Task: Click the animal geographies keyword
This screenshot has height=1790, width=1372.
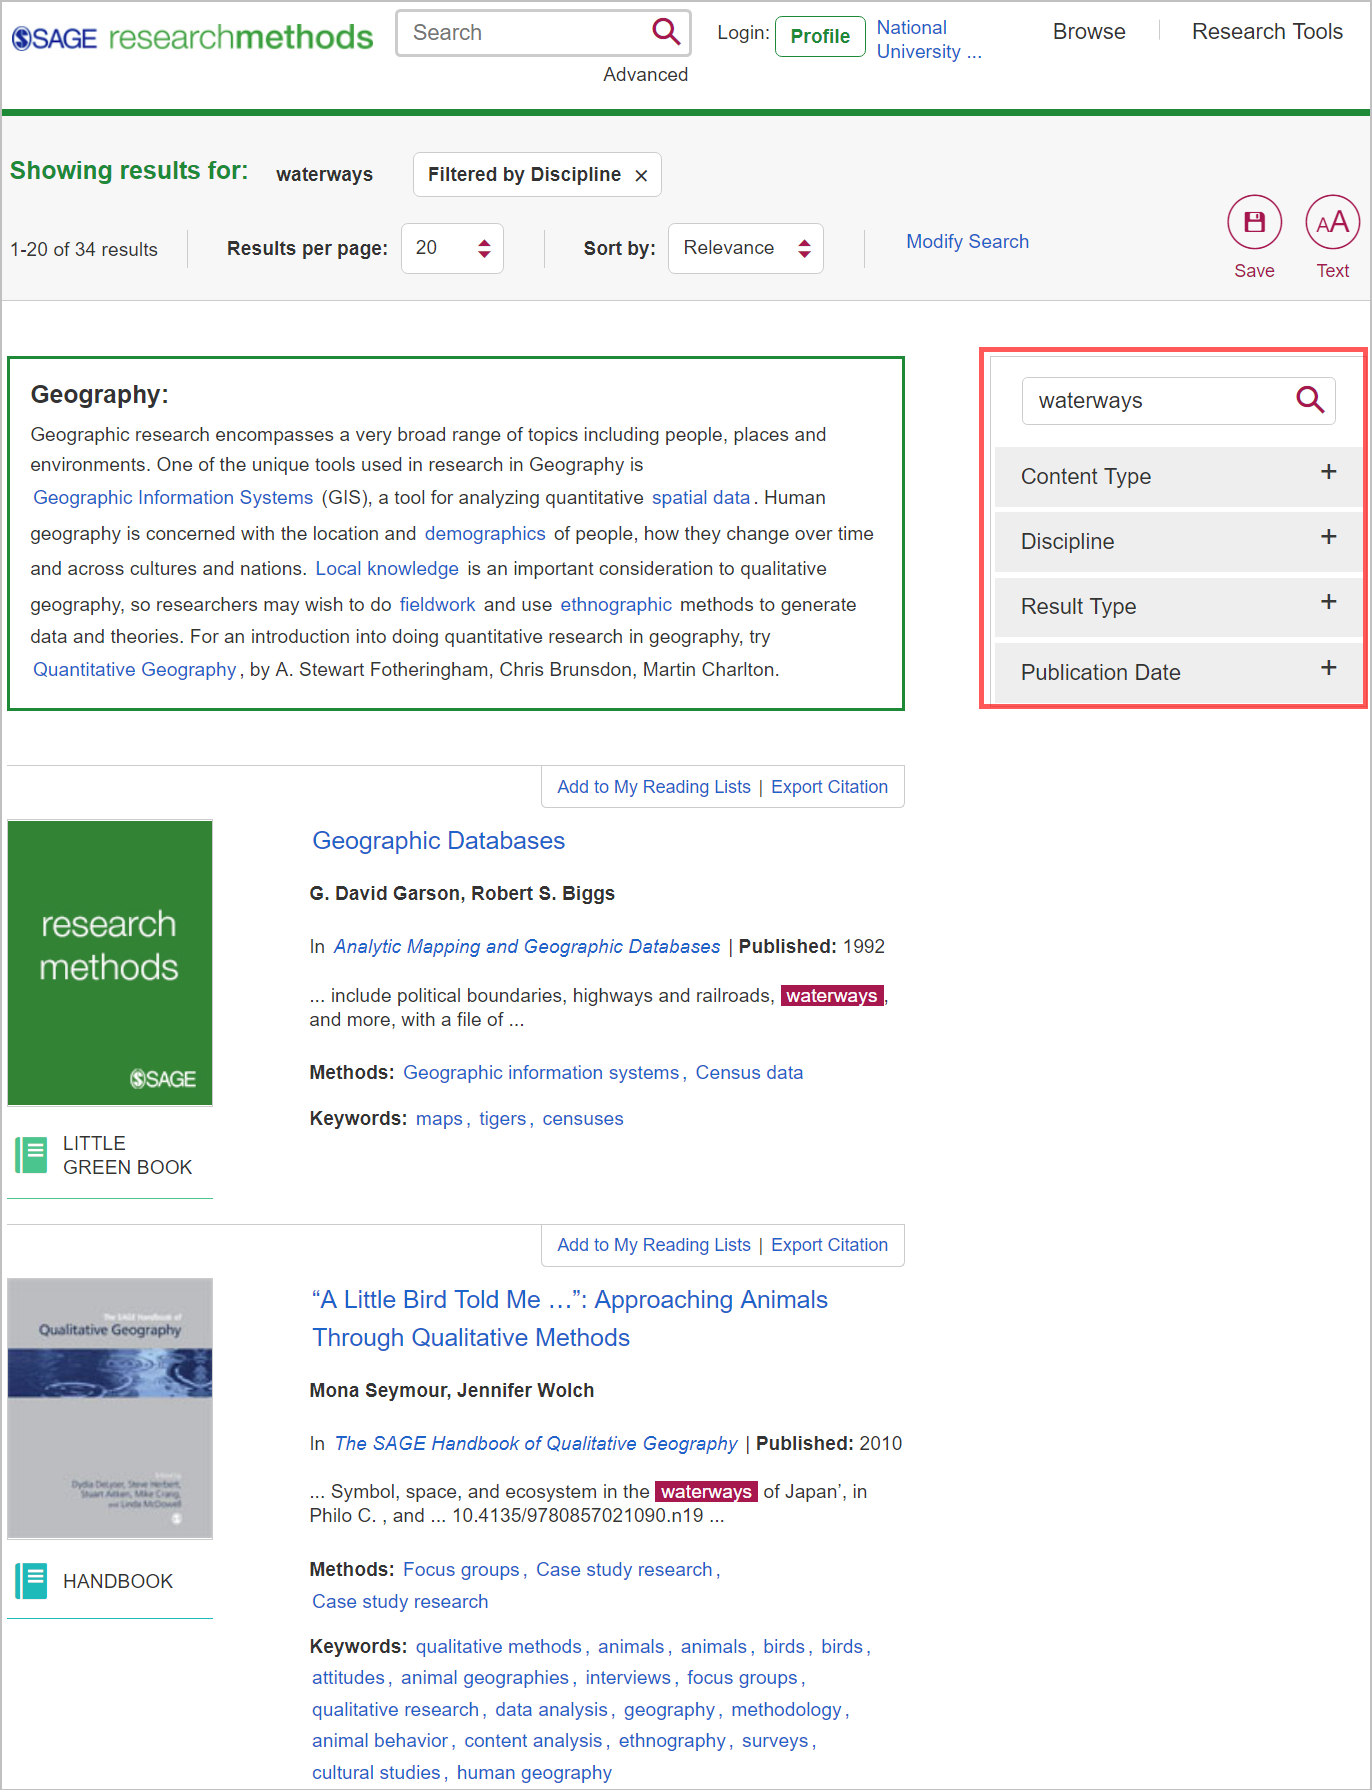Action: pyautogui.click(x=485, y=1677)
